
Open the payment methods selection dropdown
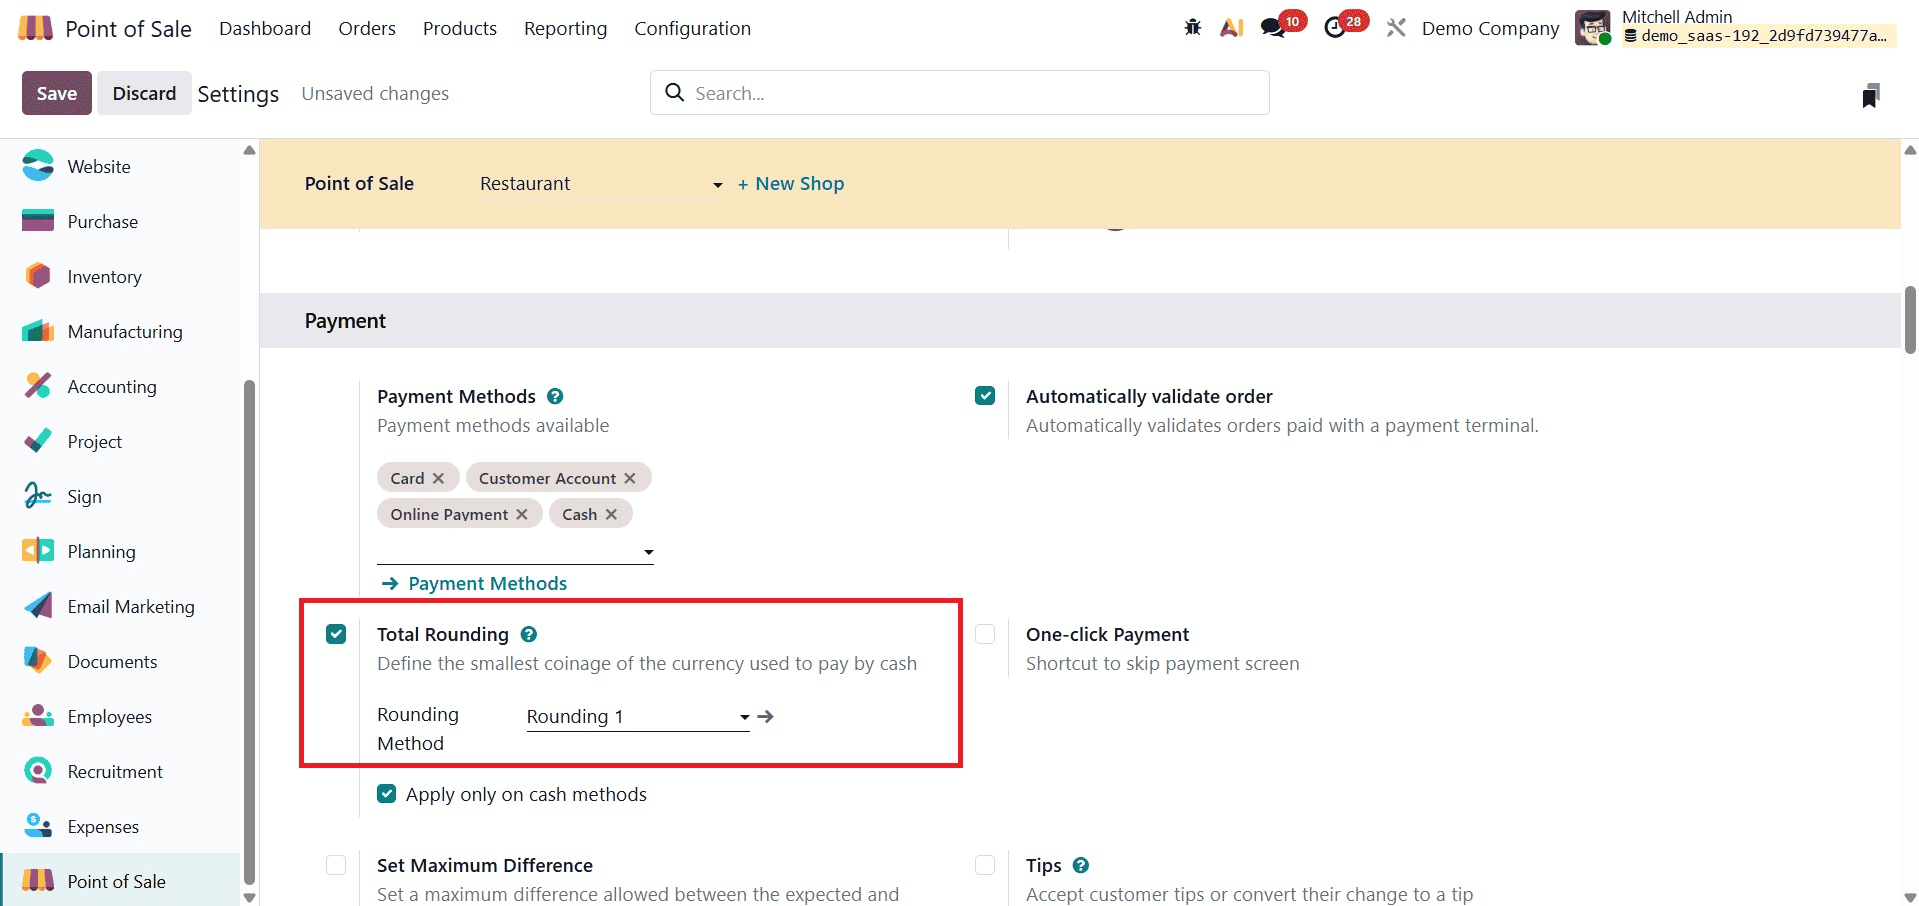tap(649, 552)
